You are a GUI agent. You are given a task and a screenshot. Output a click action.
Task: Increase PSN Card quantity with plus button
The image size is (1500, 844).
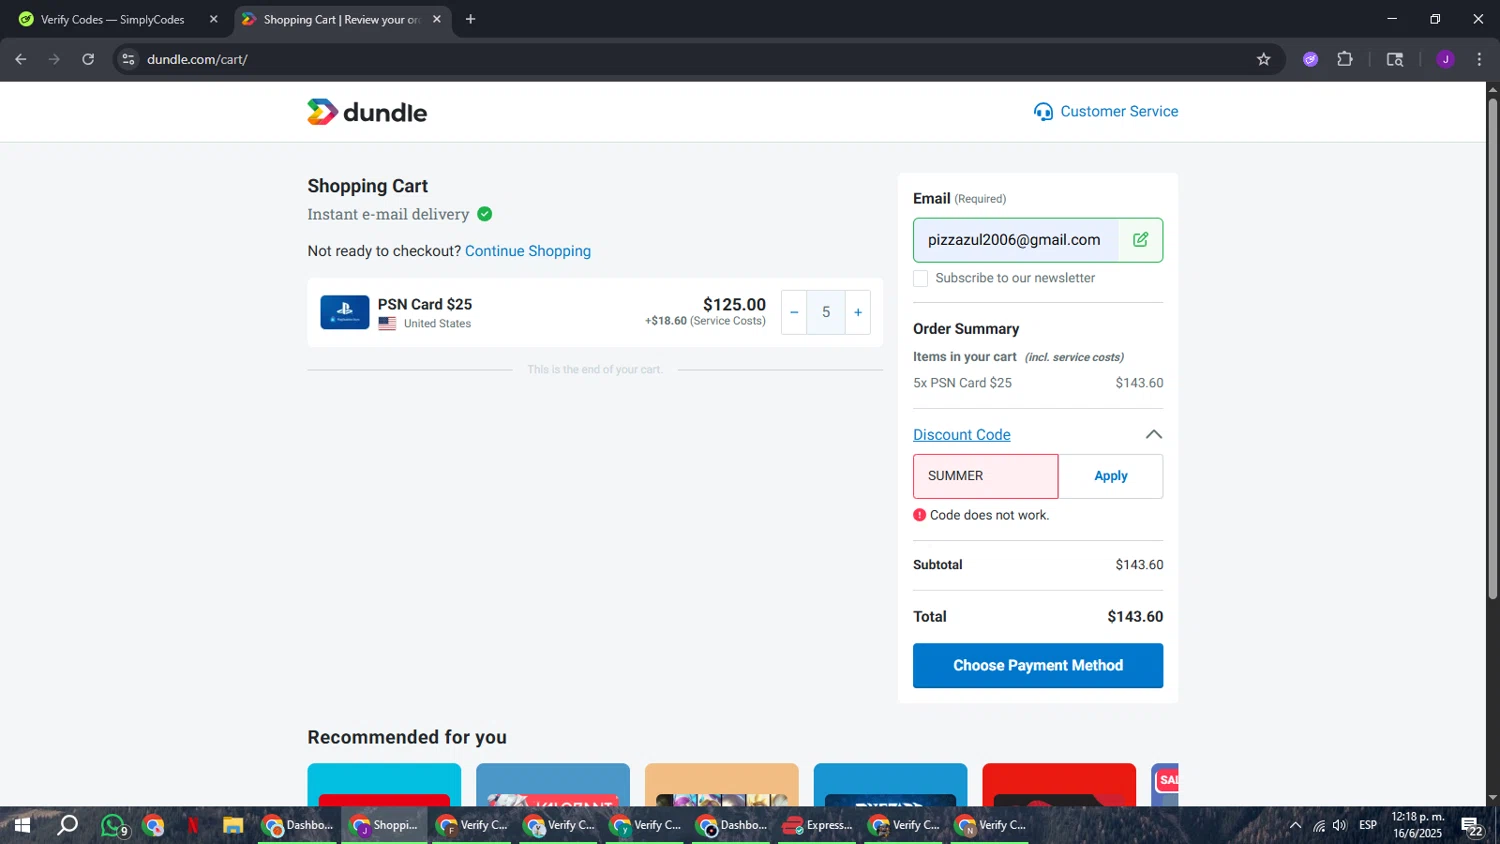coord(858,312)
